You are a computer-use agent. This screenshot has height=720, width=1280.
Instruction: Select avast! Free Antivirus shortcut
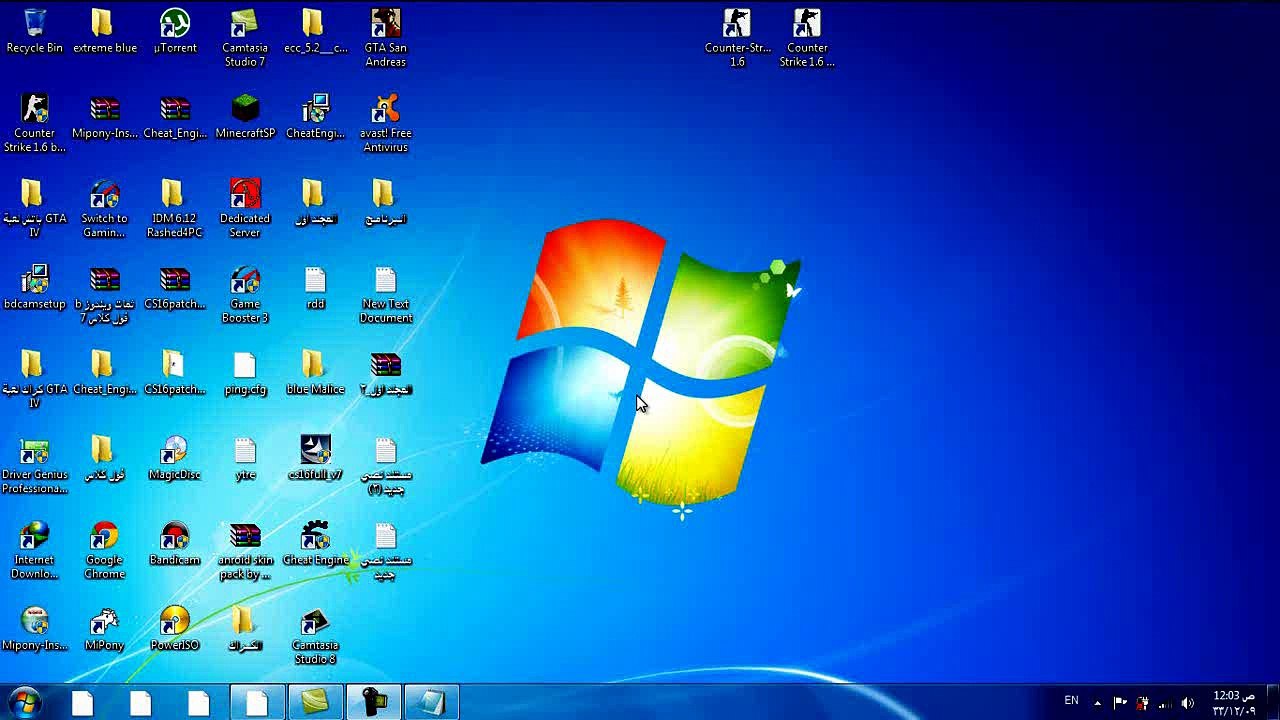pos(385,124)
